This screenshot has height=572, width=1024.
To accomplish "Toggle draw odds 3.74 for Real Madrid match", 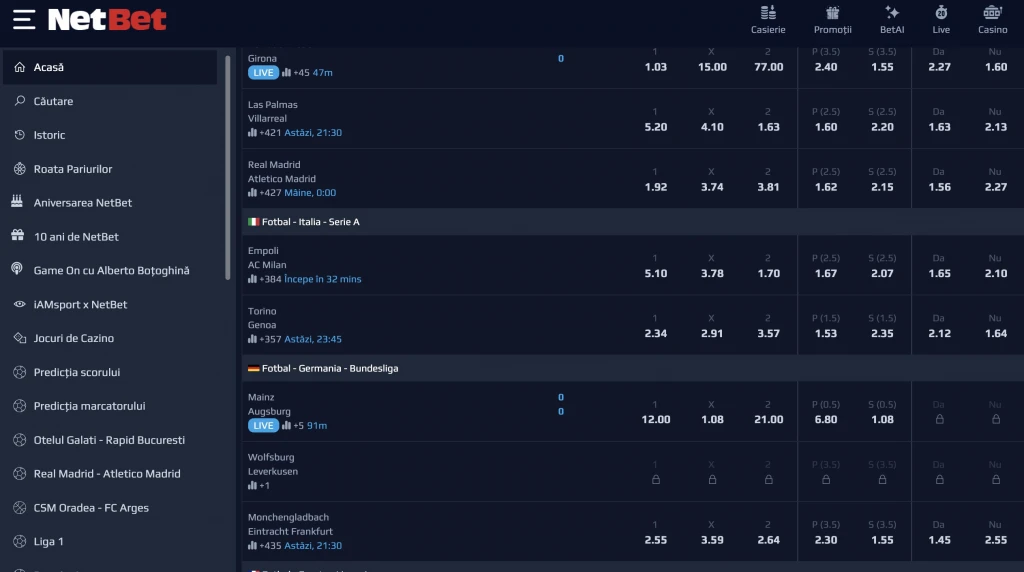I will pos(711,187).
